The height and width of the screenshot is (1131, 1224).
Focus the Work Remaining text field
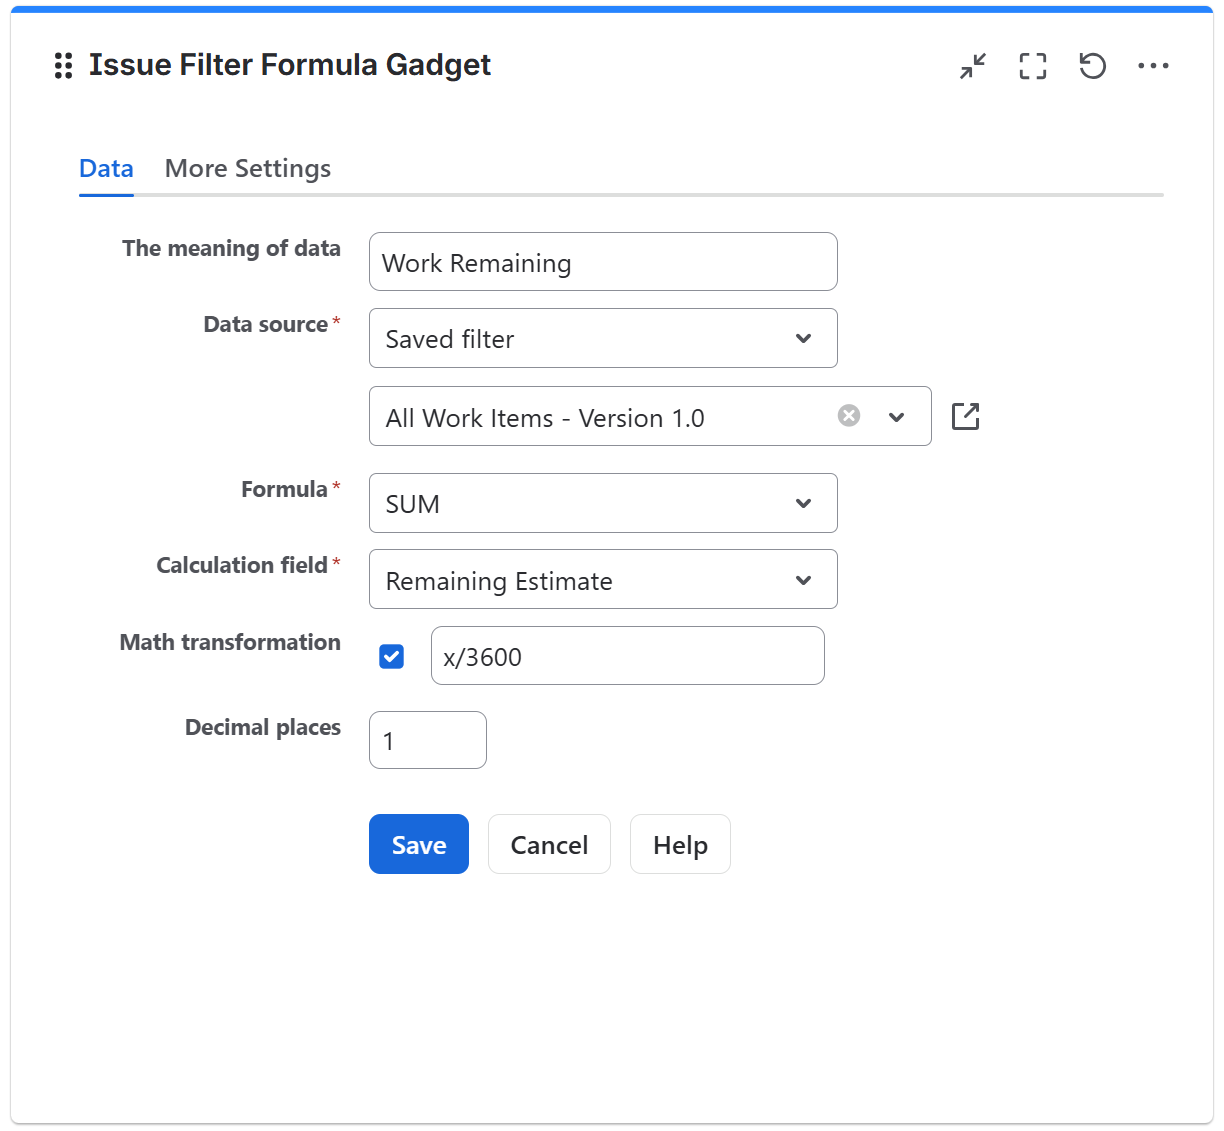pos(603,262)
